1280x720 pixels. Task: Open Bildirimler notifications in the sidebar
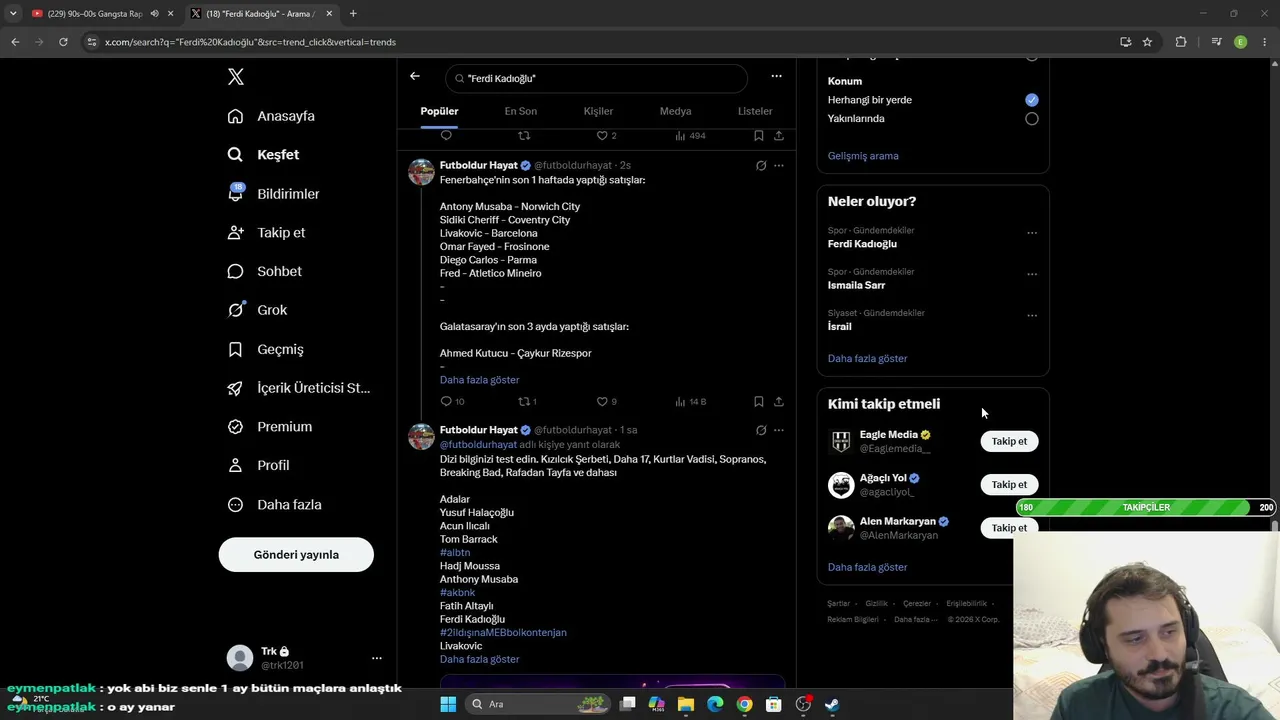[273, 194]
